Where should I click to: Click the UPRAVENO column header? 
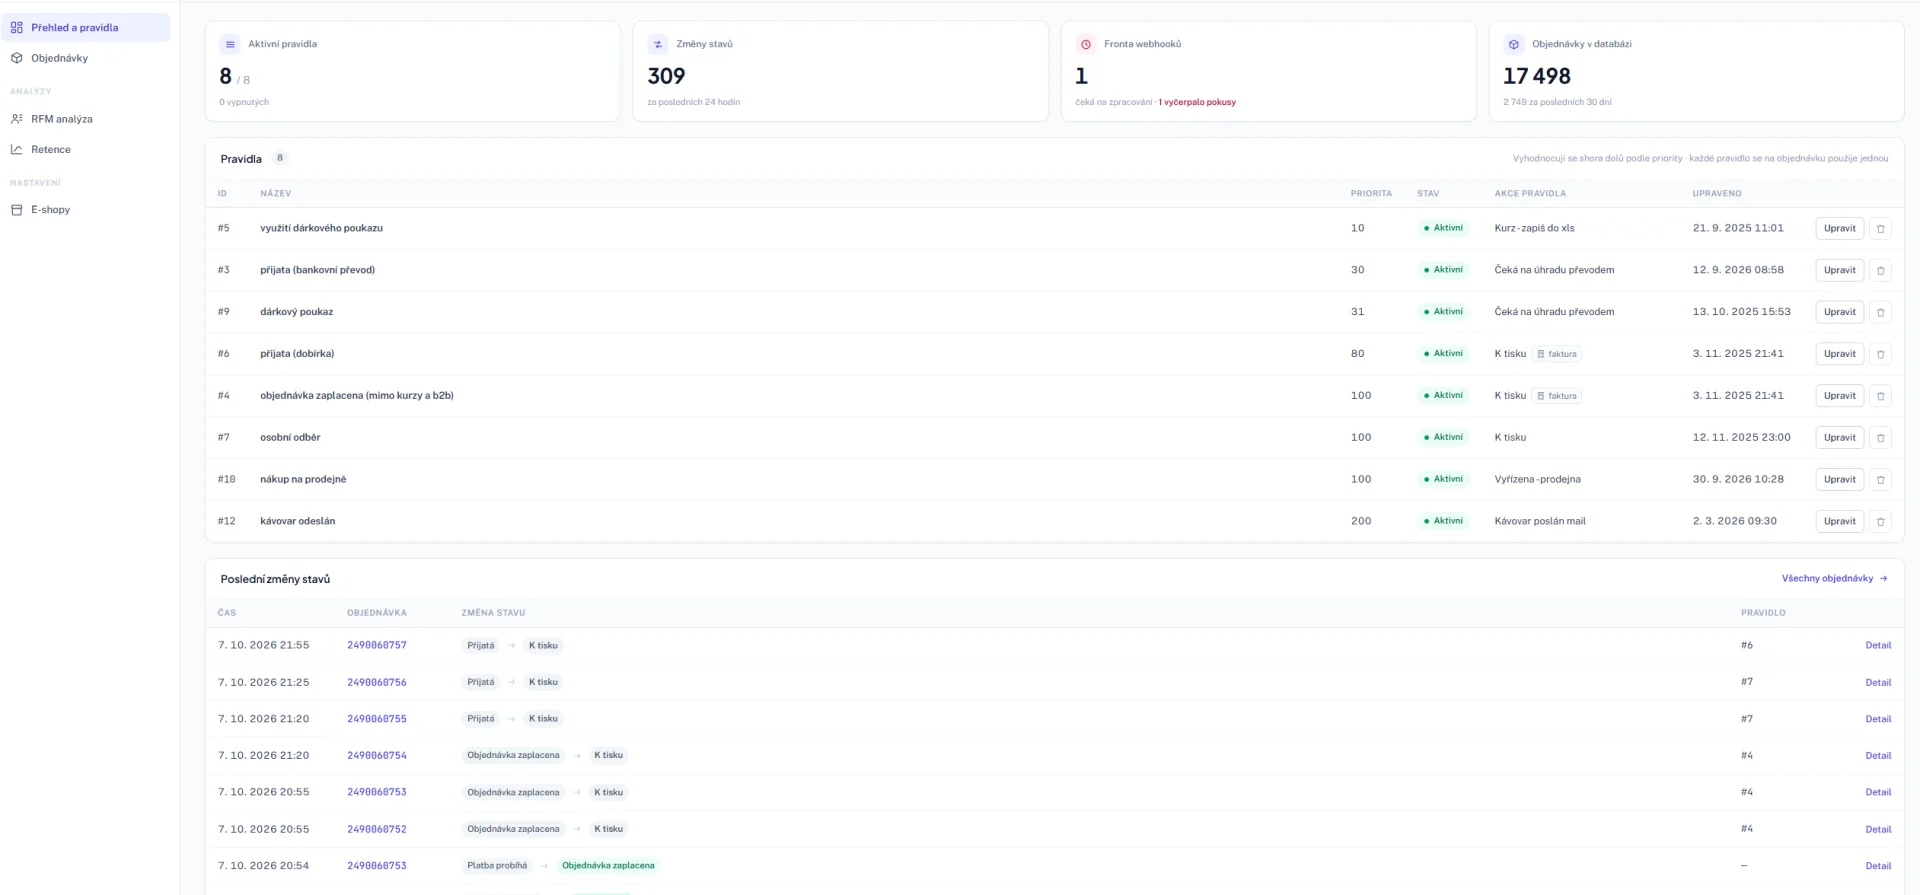click(x=1717, y=194)
